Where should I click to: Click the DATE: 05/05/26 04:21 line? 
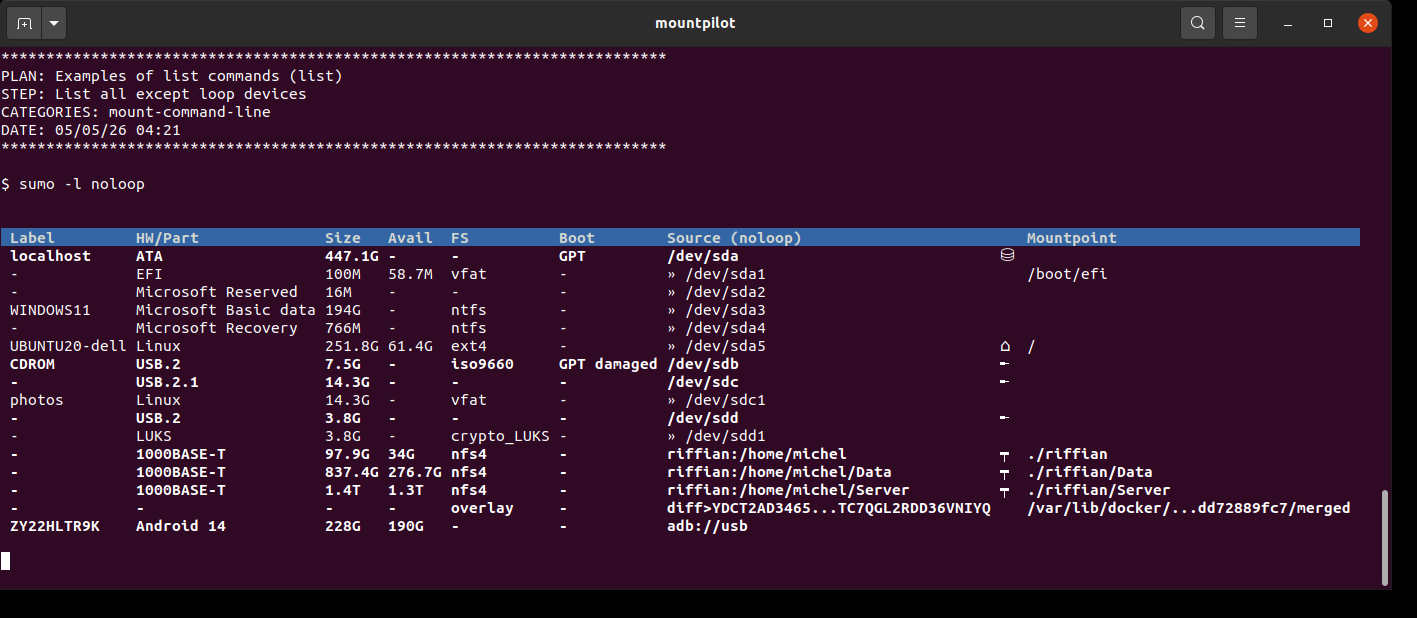coord(91,130)
